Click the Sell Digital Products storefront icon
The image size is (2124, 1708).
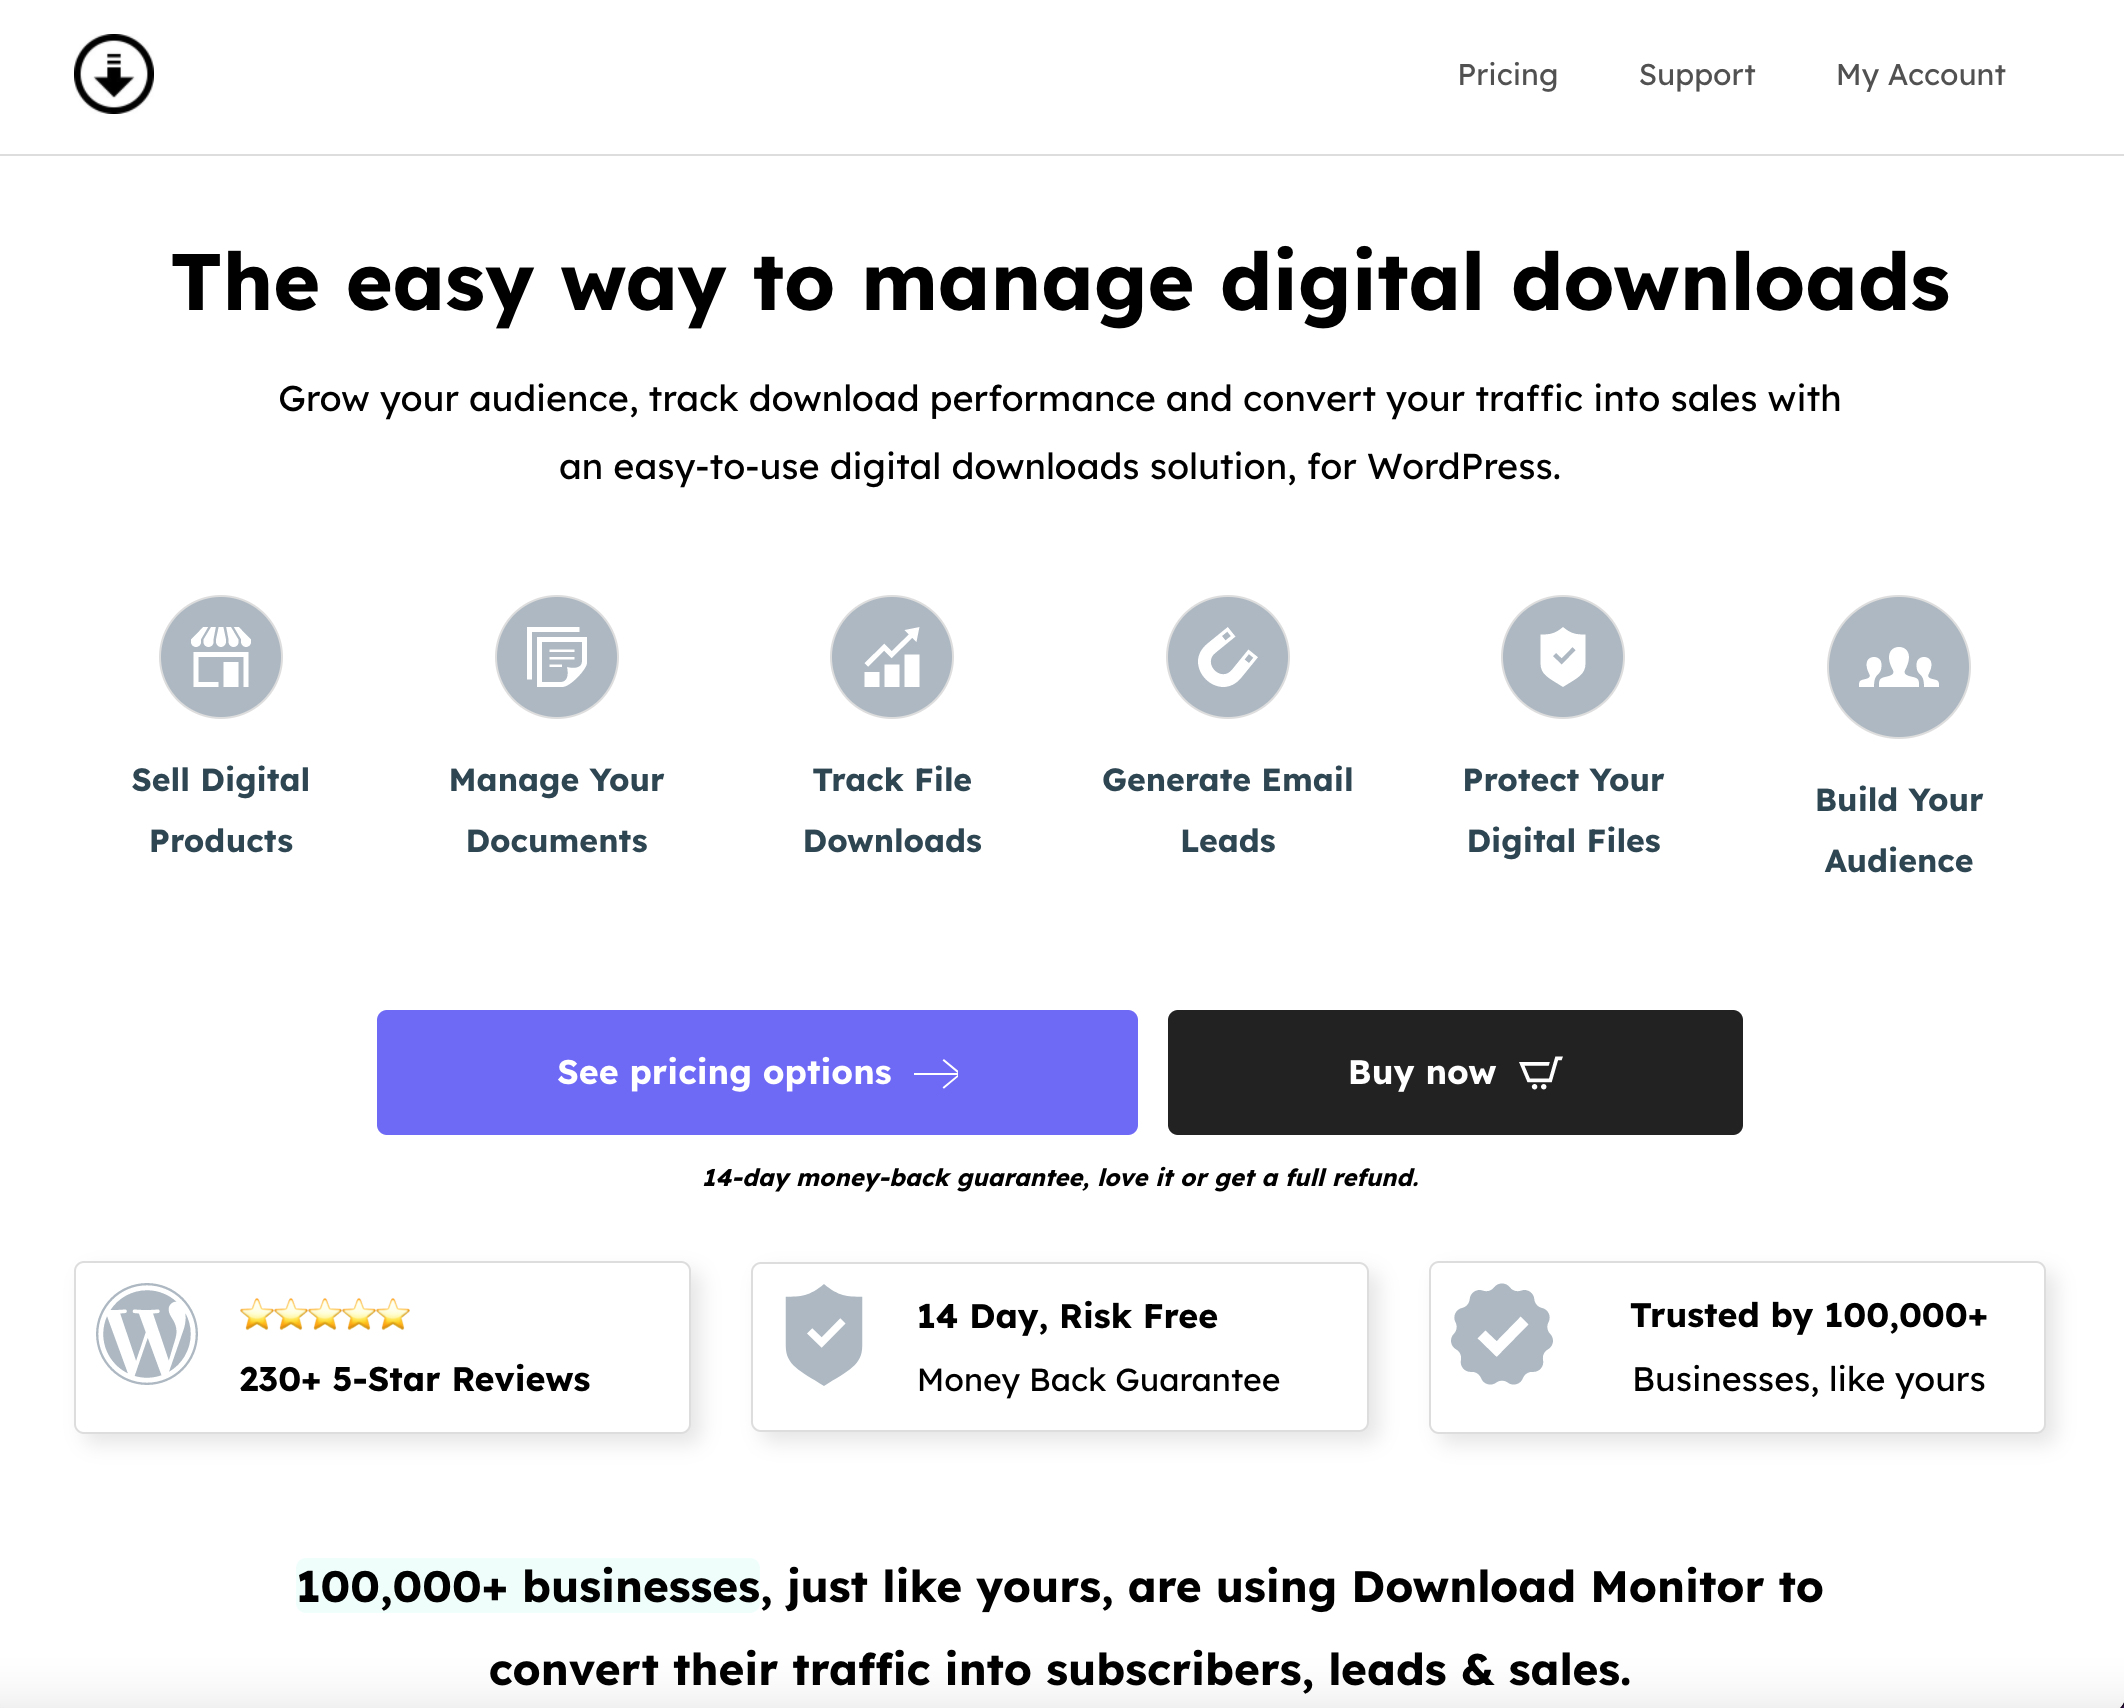[x=221, y=657]
